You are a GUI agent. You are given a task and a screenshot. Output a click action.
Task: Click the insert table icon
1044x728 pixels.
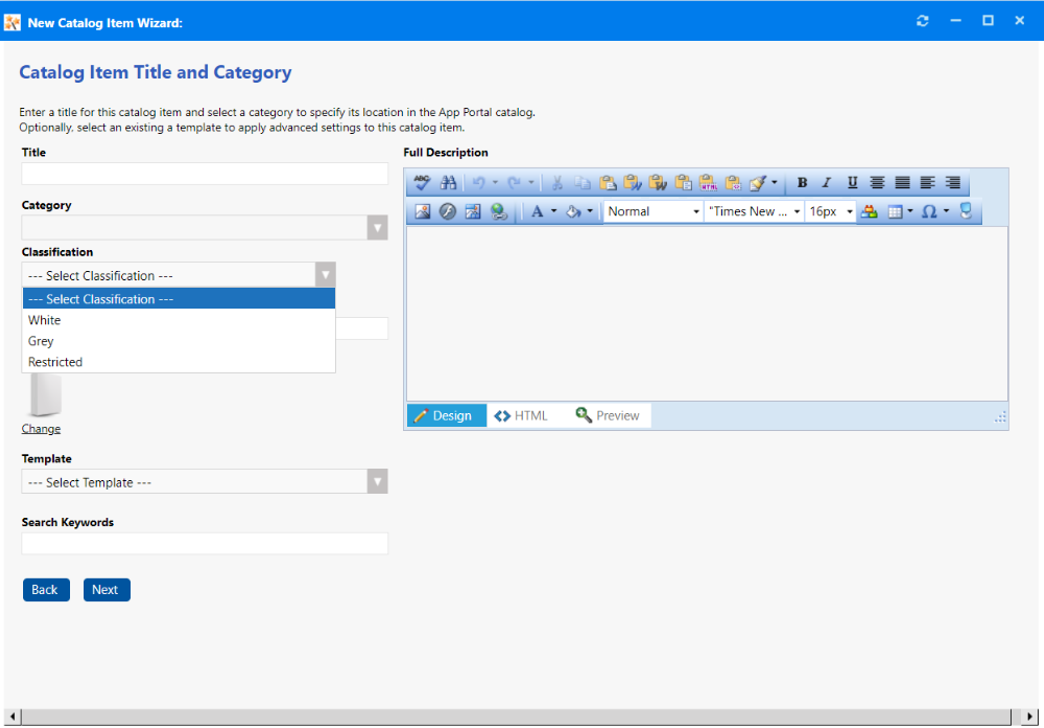(896, 212)
